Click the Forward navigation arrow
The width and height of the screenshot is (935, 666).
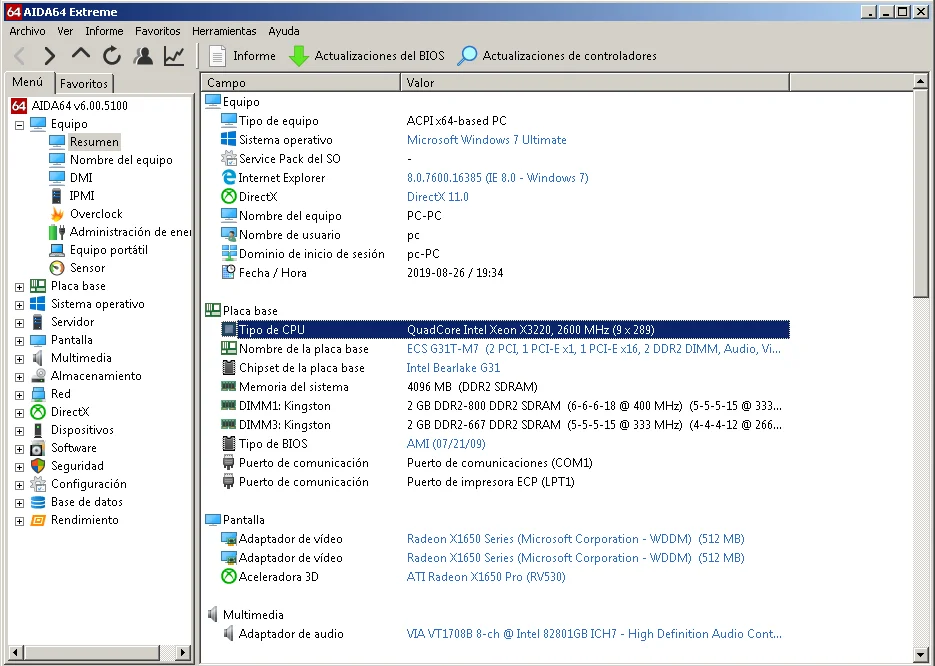click(x=49, y=56)
